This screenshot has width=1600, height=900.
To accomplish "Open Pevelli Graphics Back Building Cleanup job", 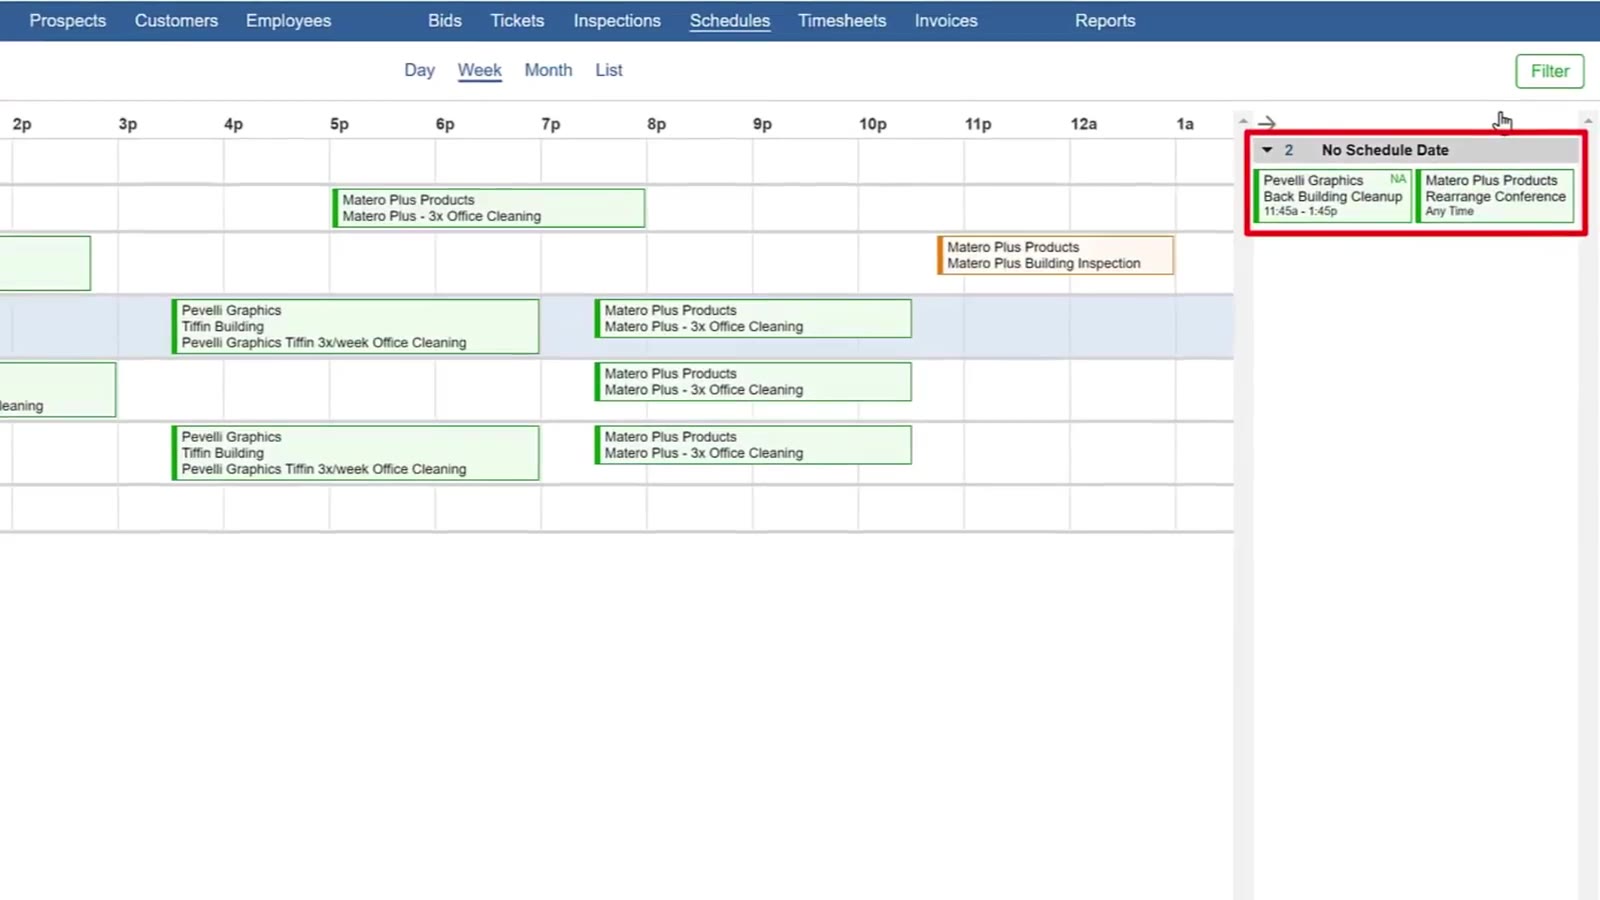I will (x=1333, y=196).
